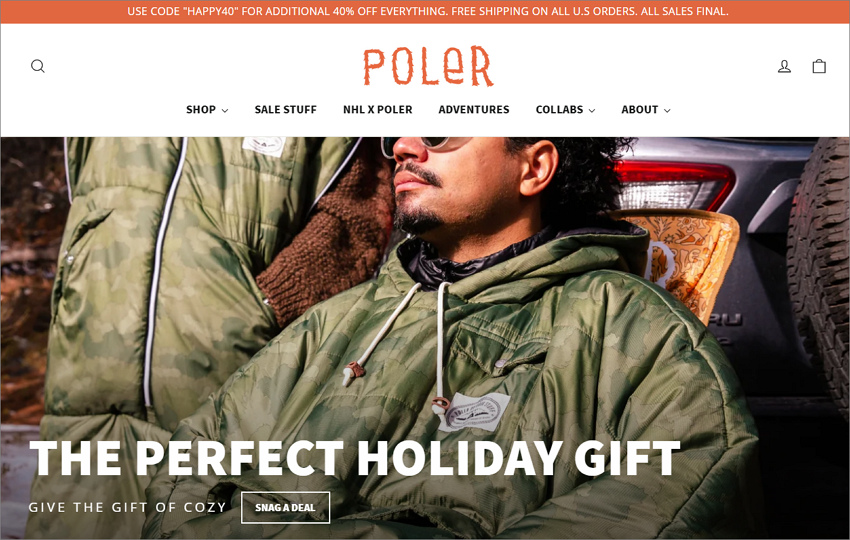Image resolution: width=850 pixels, height=540 pixels.
Task: Click the camo jacket hero image
Action: (425, 338)
